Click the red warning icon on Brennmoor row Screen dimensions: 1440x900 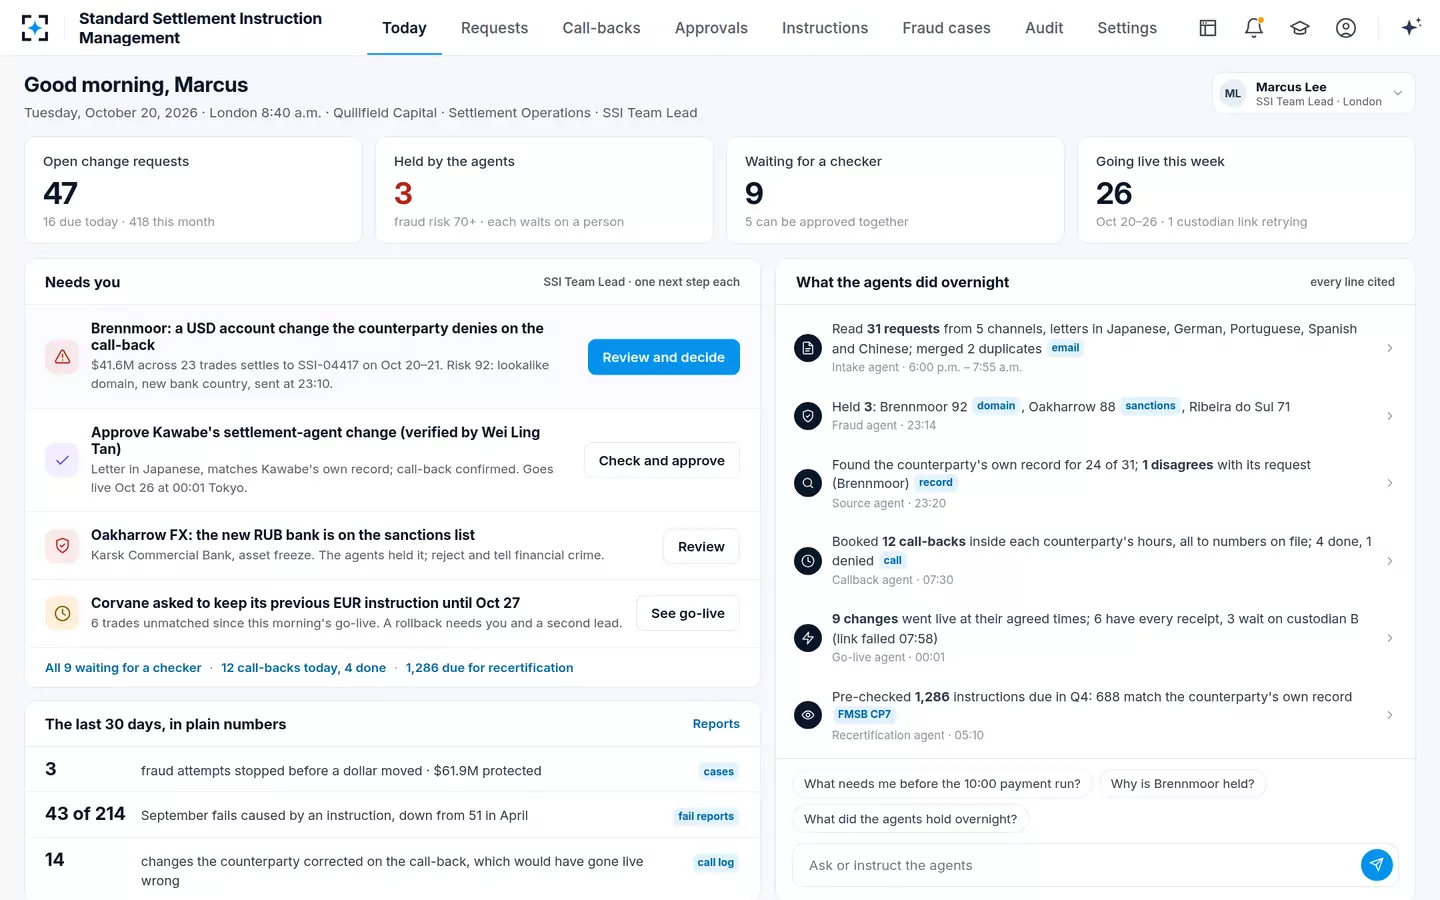62,356
